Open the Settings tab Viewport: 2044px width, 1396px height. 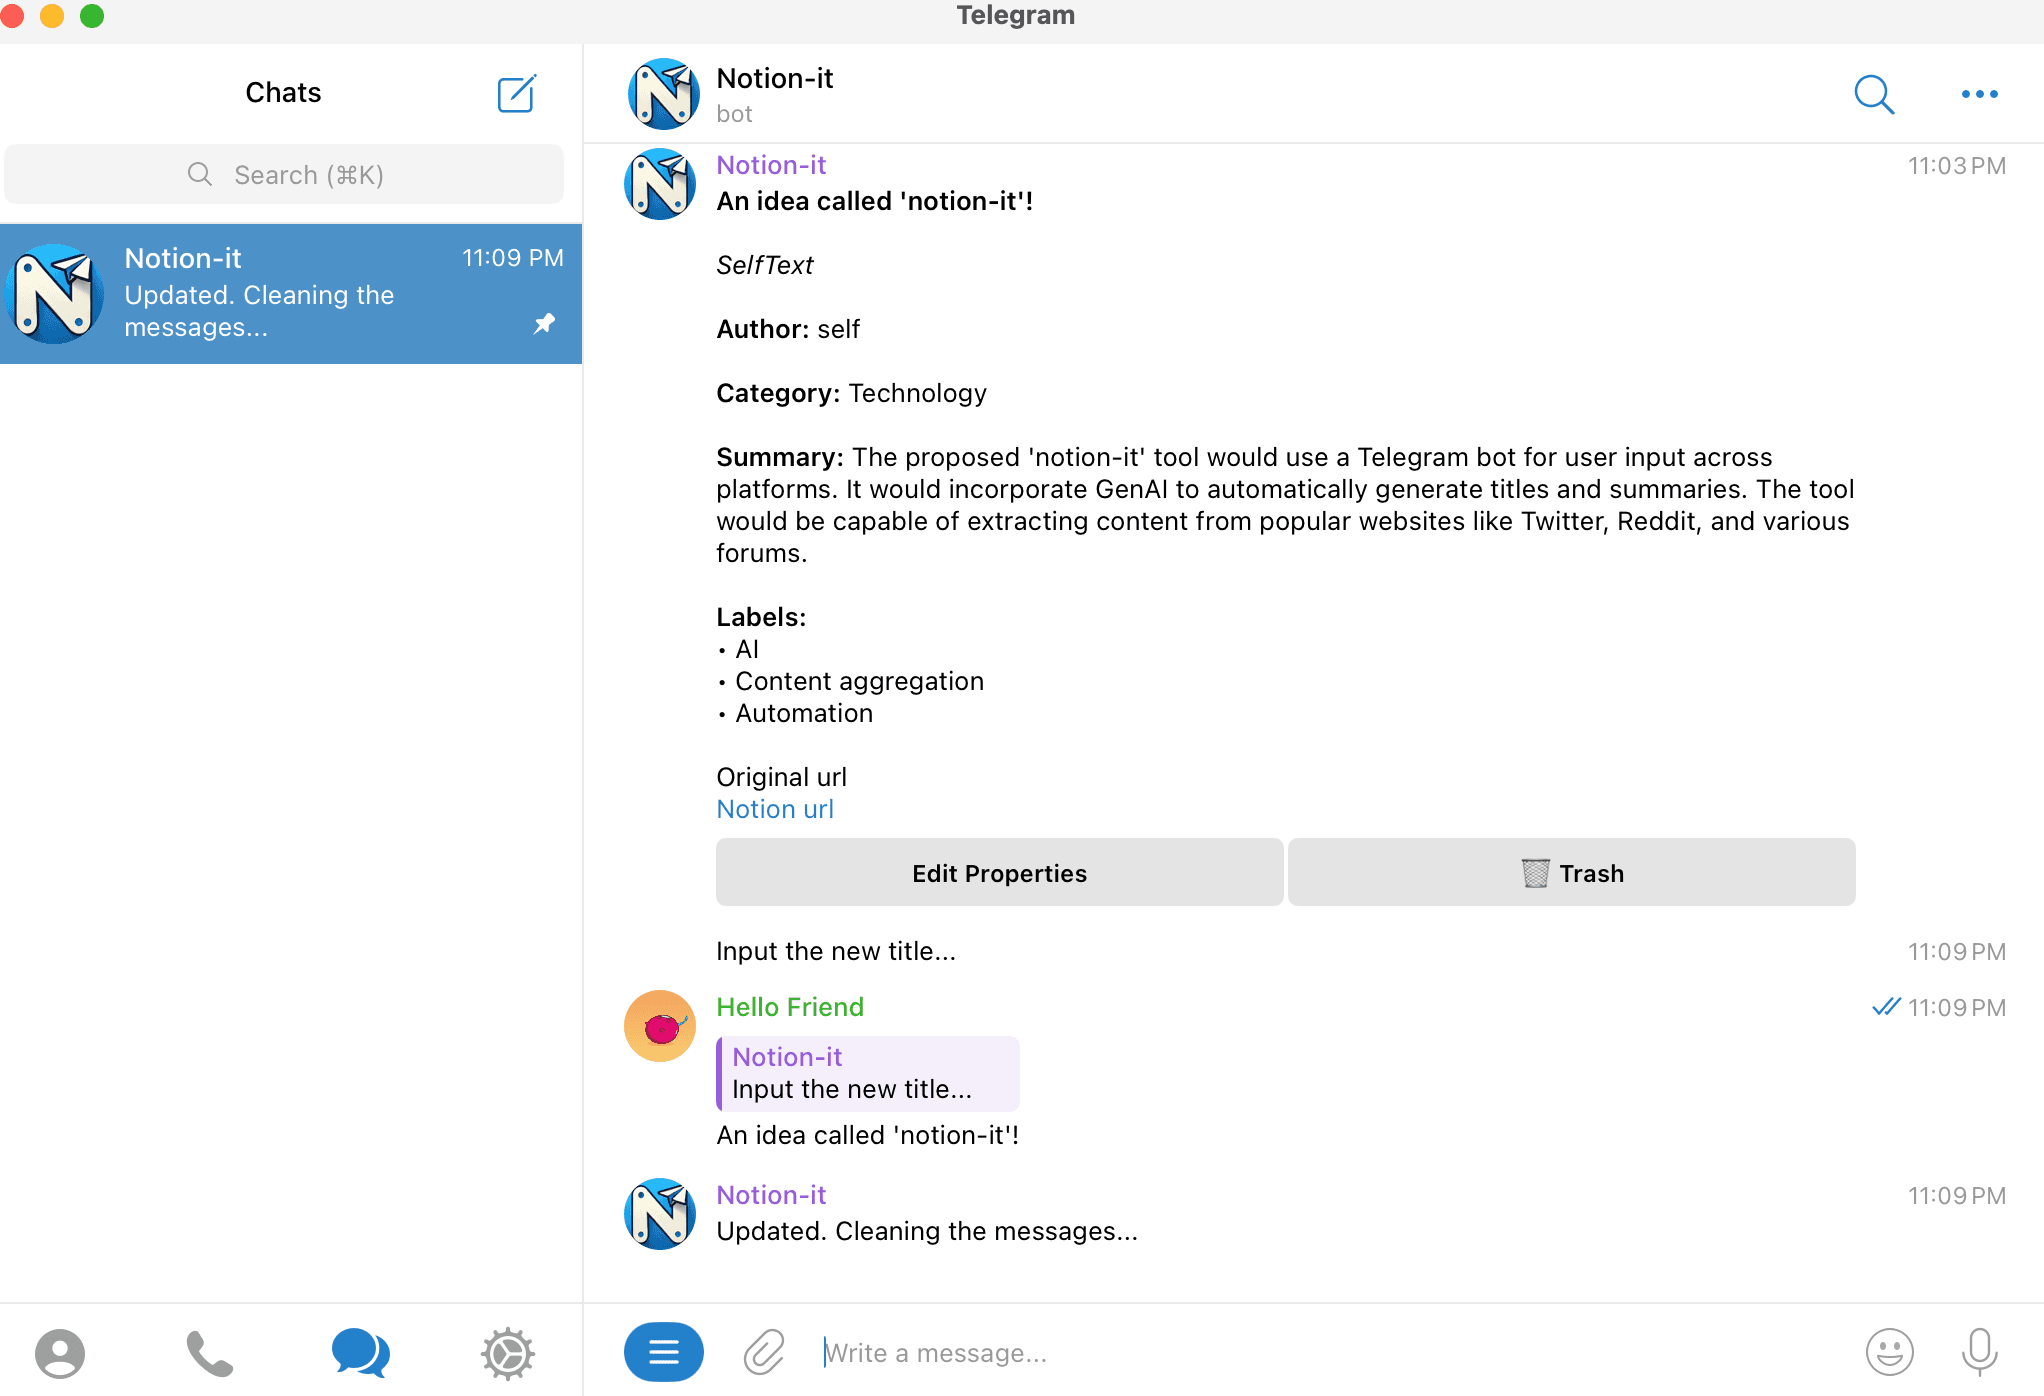508,1353
